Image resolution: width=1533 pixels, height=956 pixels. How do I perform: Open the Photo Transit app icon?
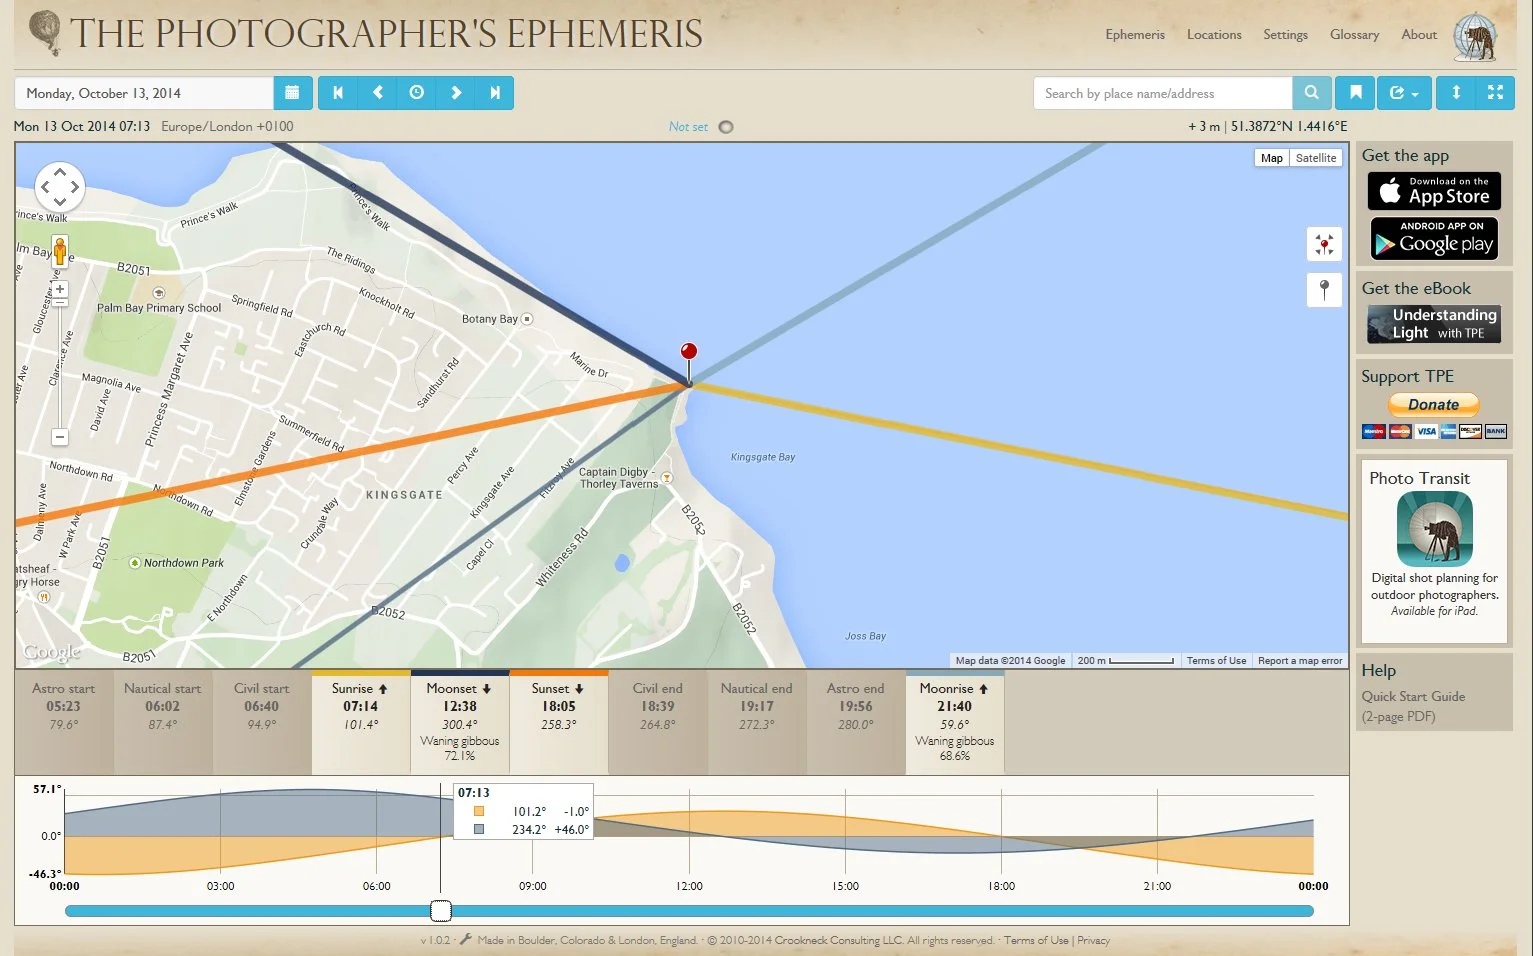1434,529
